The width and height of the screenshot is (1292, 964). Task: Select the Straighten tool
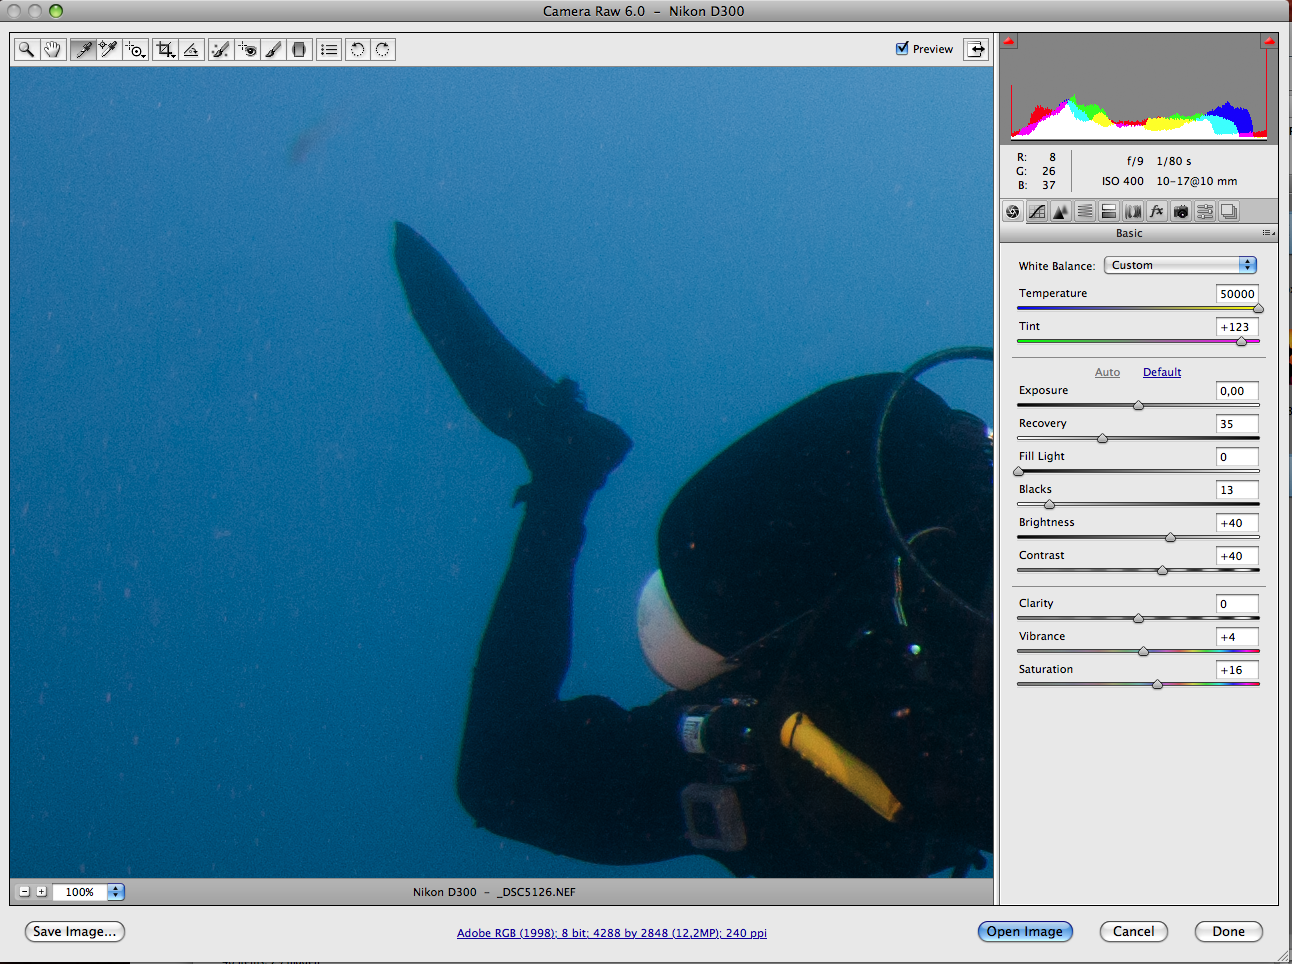192,49
